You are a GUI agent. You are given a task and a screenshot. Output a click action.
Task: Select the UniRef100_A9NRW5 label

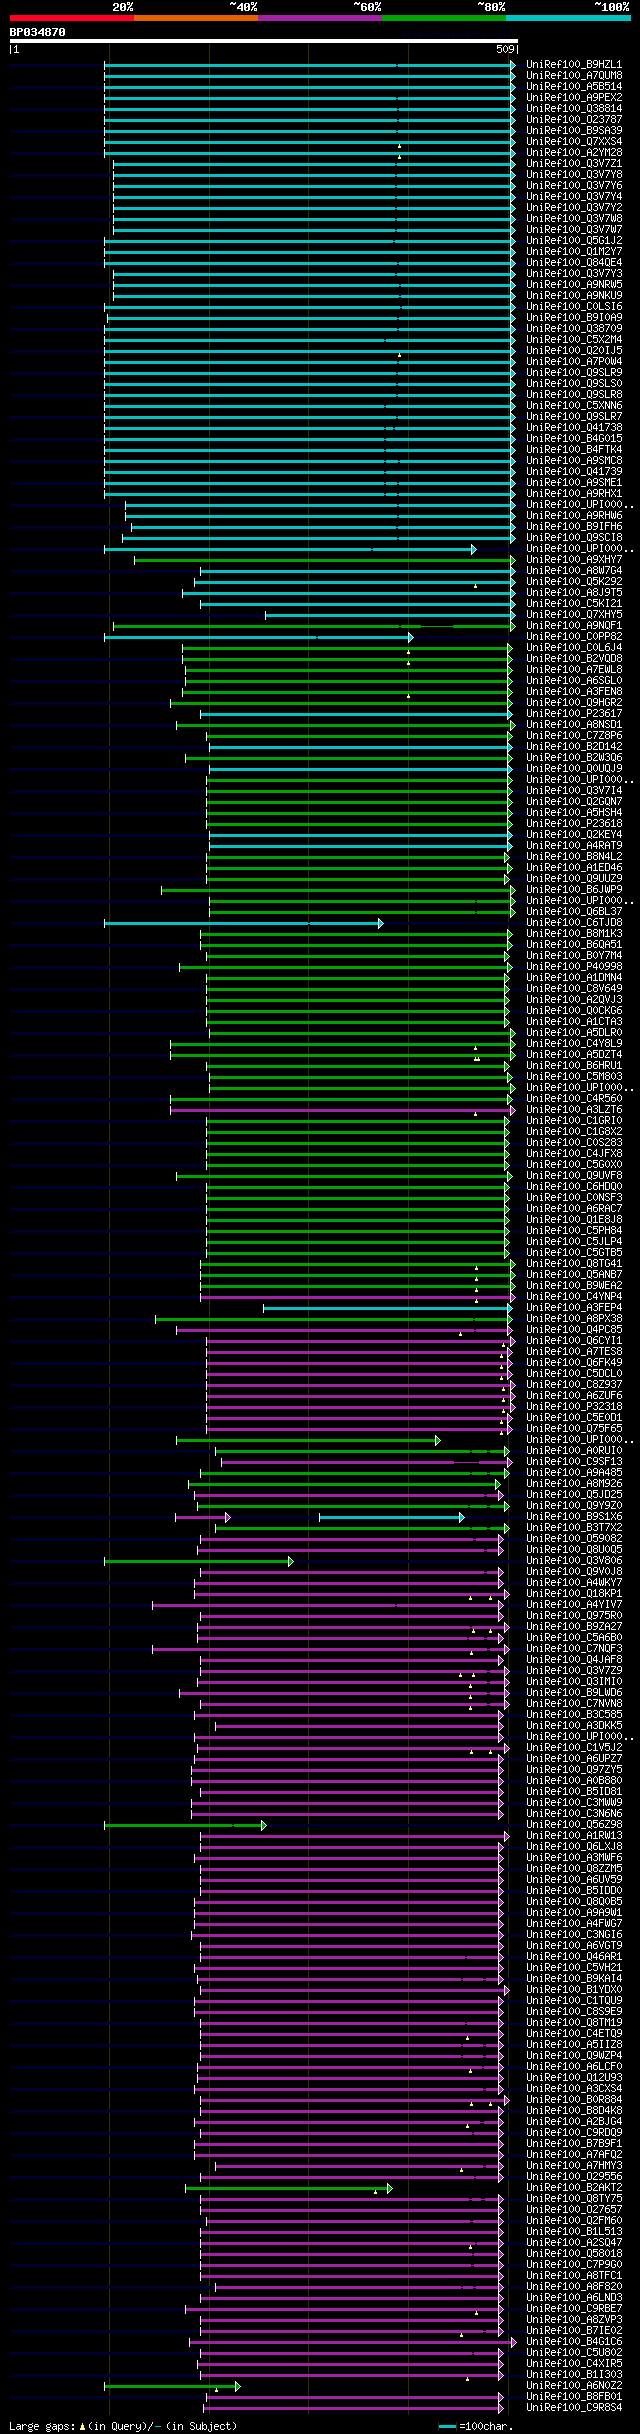pos(574,285)
